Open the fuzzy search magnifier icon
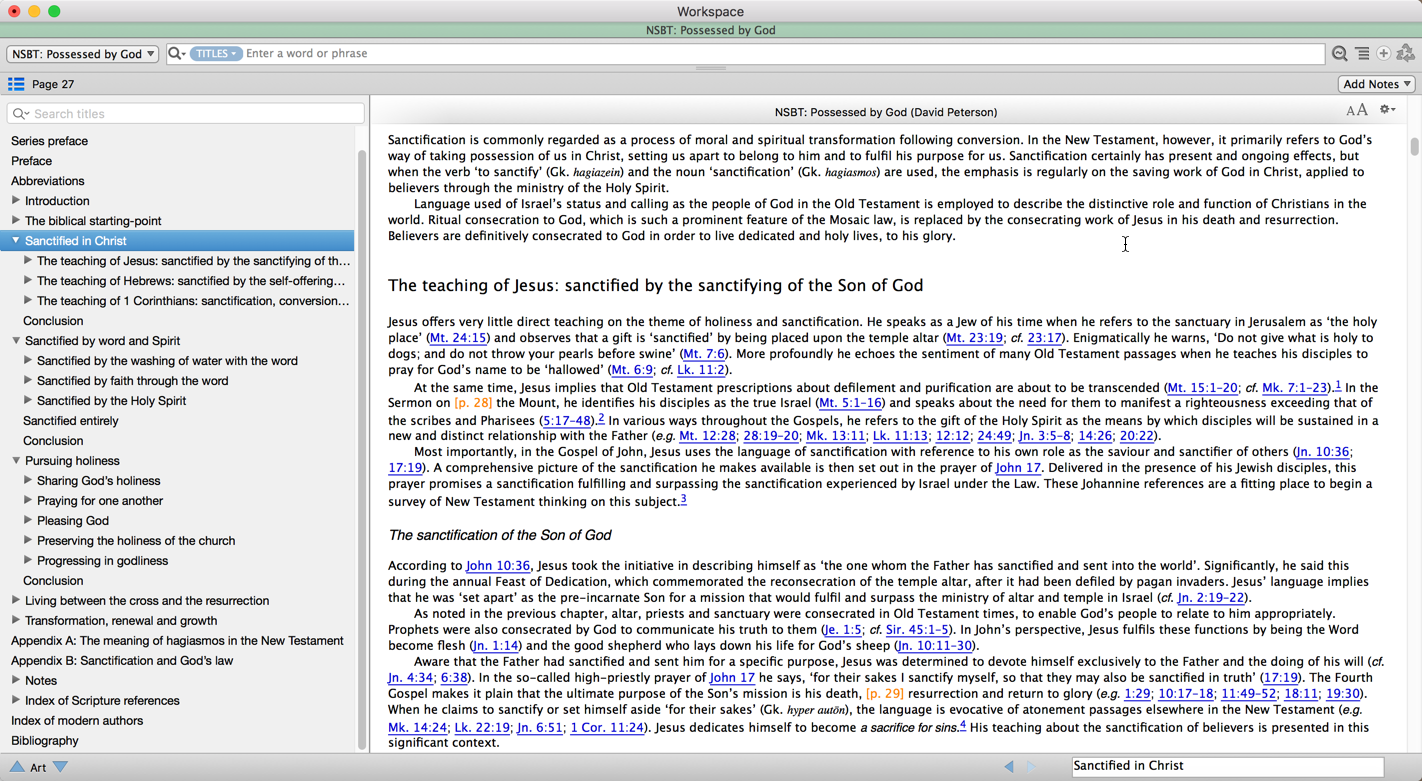Viewport: 1422px width, 781px height. click(1340, 54)
